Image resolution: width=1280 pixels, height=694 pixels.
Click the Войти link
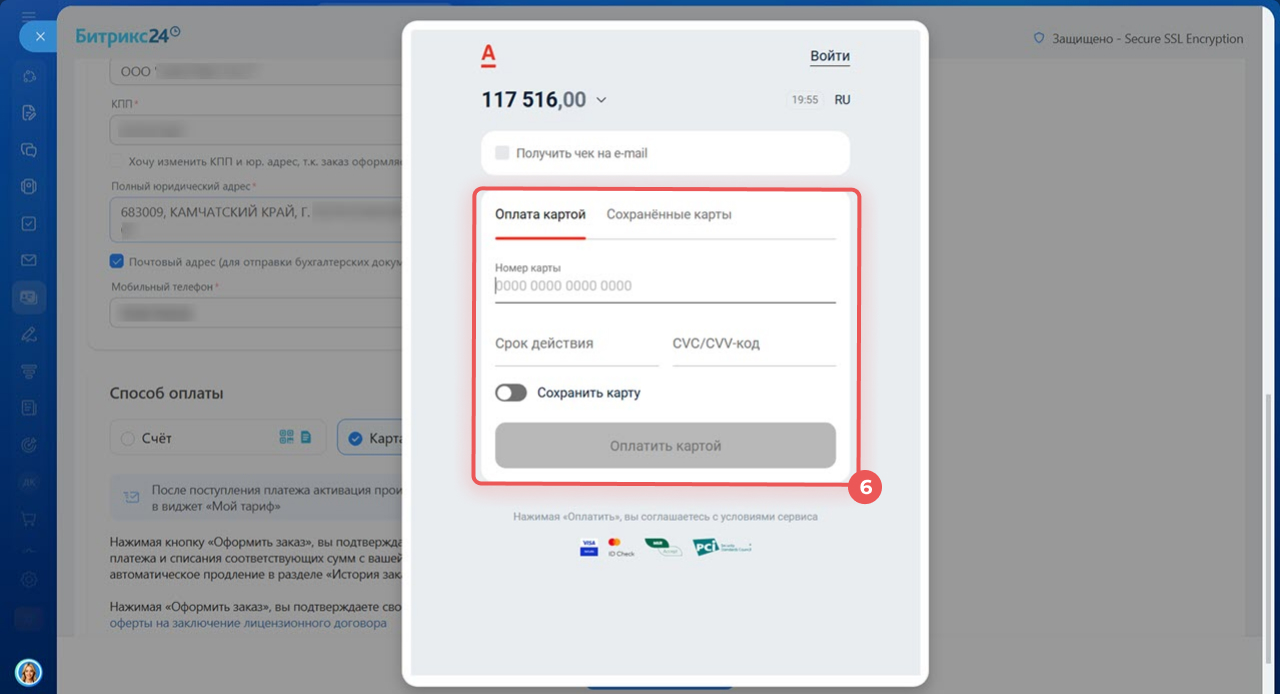click(x=829, y=56)
